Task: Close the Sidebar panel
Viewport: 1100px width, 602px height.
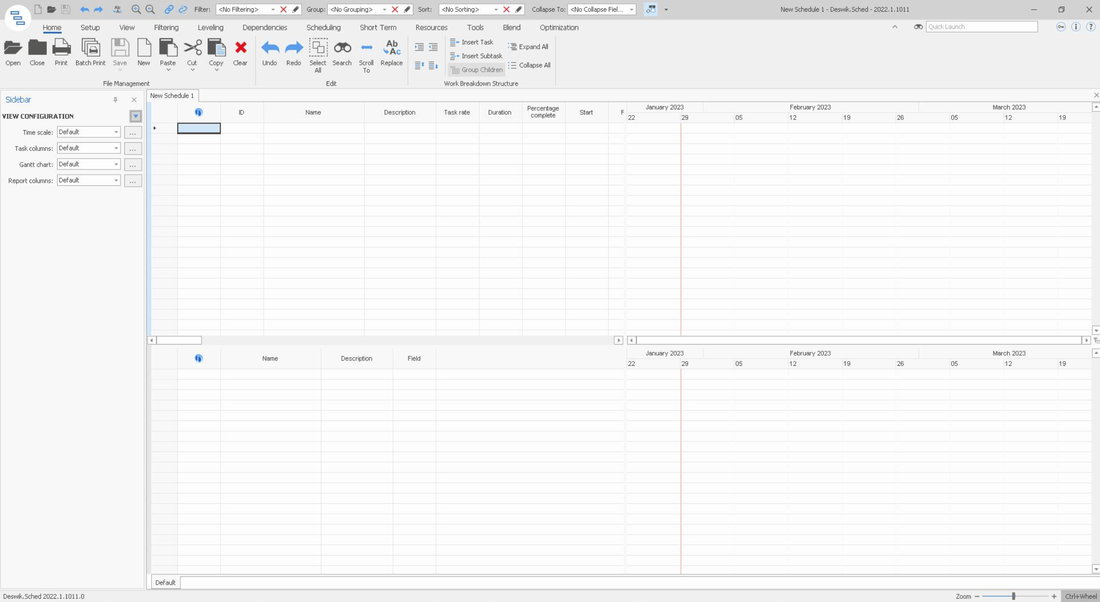Action: click(x=134, y=100)
